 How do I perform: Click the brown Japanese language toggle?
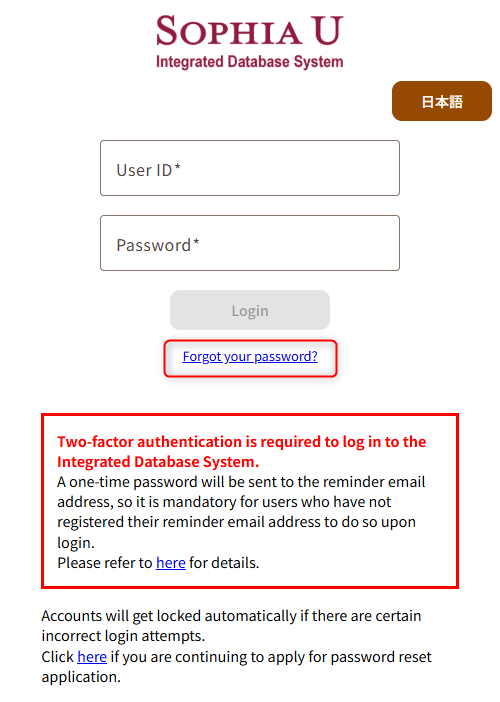442,101
